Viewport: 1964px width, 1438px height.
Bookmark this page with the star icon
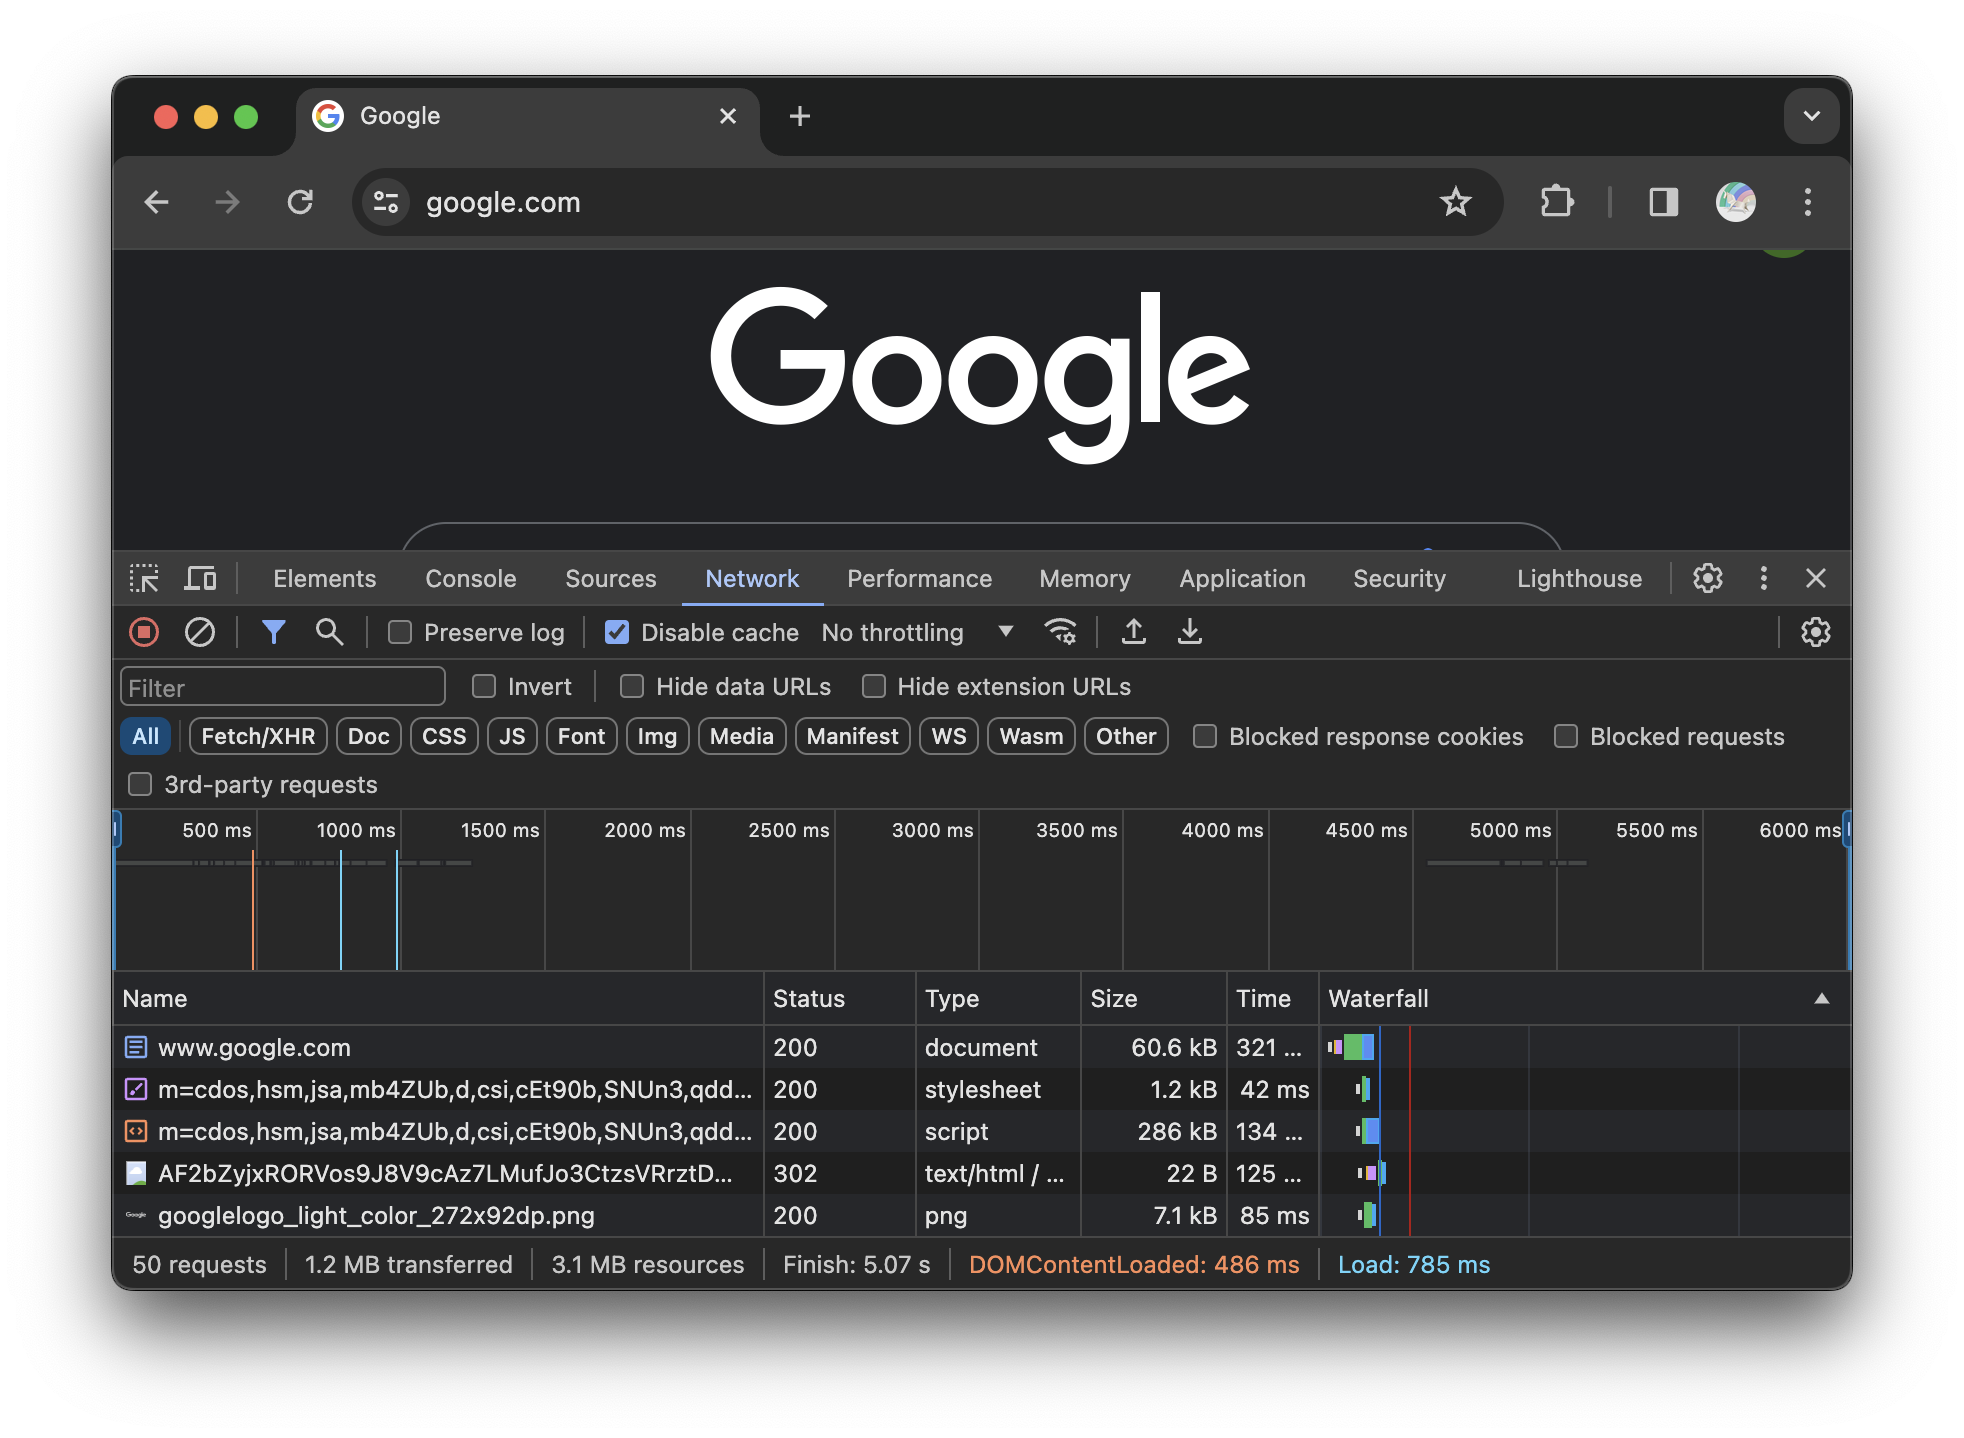pyautogui.click(x=1455, y=202)
